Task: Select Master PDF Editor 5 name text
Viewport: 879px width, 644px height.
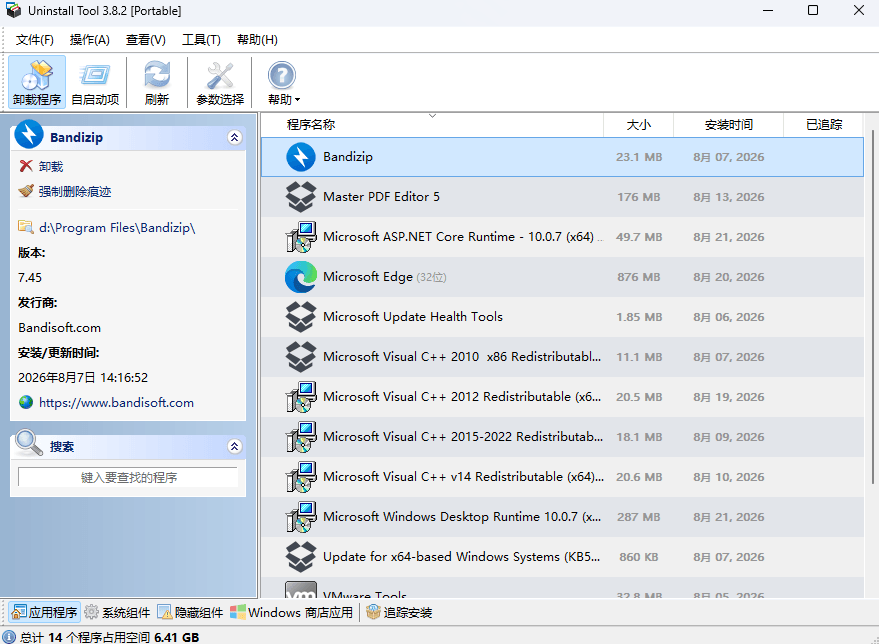Action: pos(381,197)
